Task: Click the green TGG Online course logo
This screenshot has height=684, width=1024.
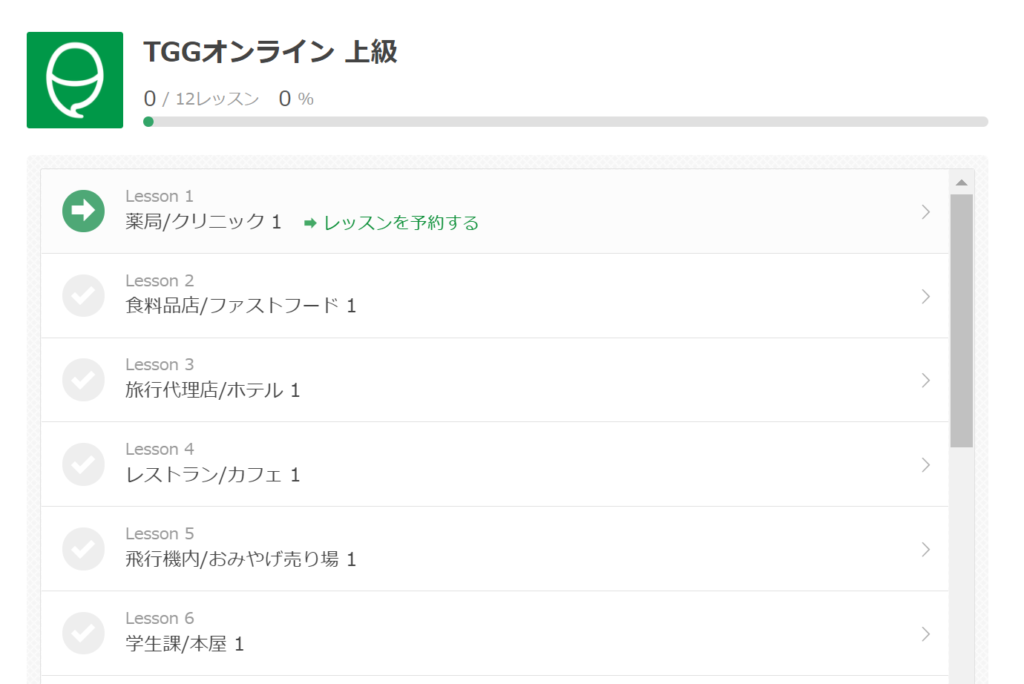Action: pos(74,80)
